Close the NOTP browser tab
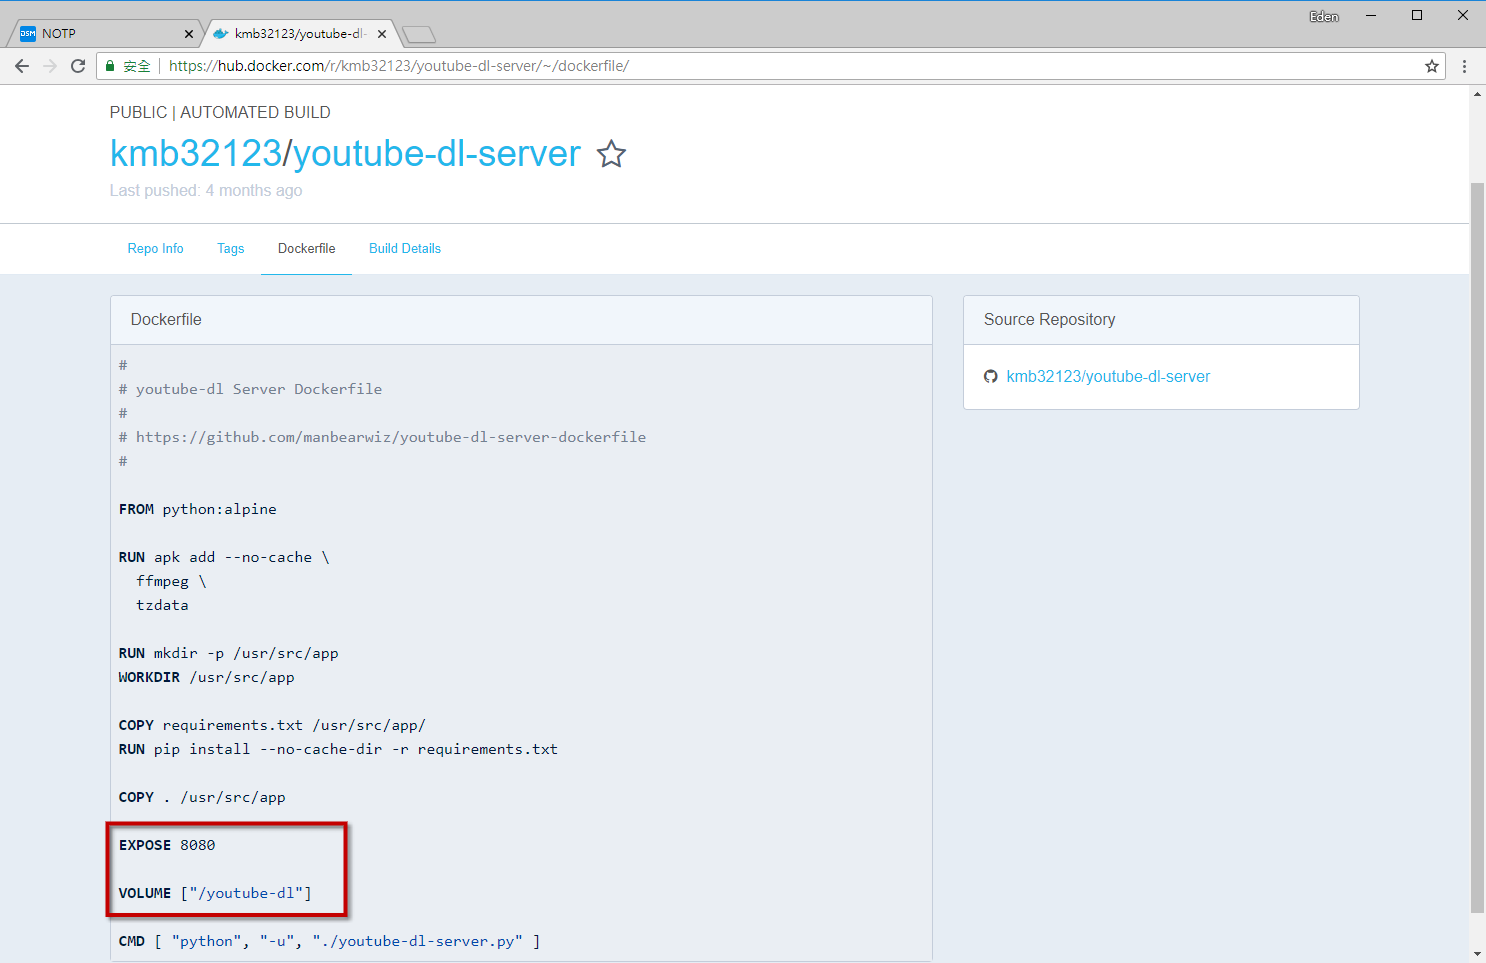Viewport: 1486px width, 963px height. click(x=189, y=34)
